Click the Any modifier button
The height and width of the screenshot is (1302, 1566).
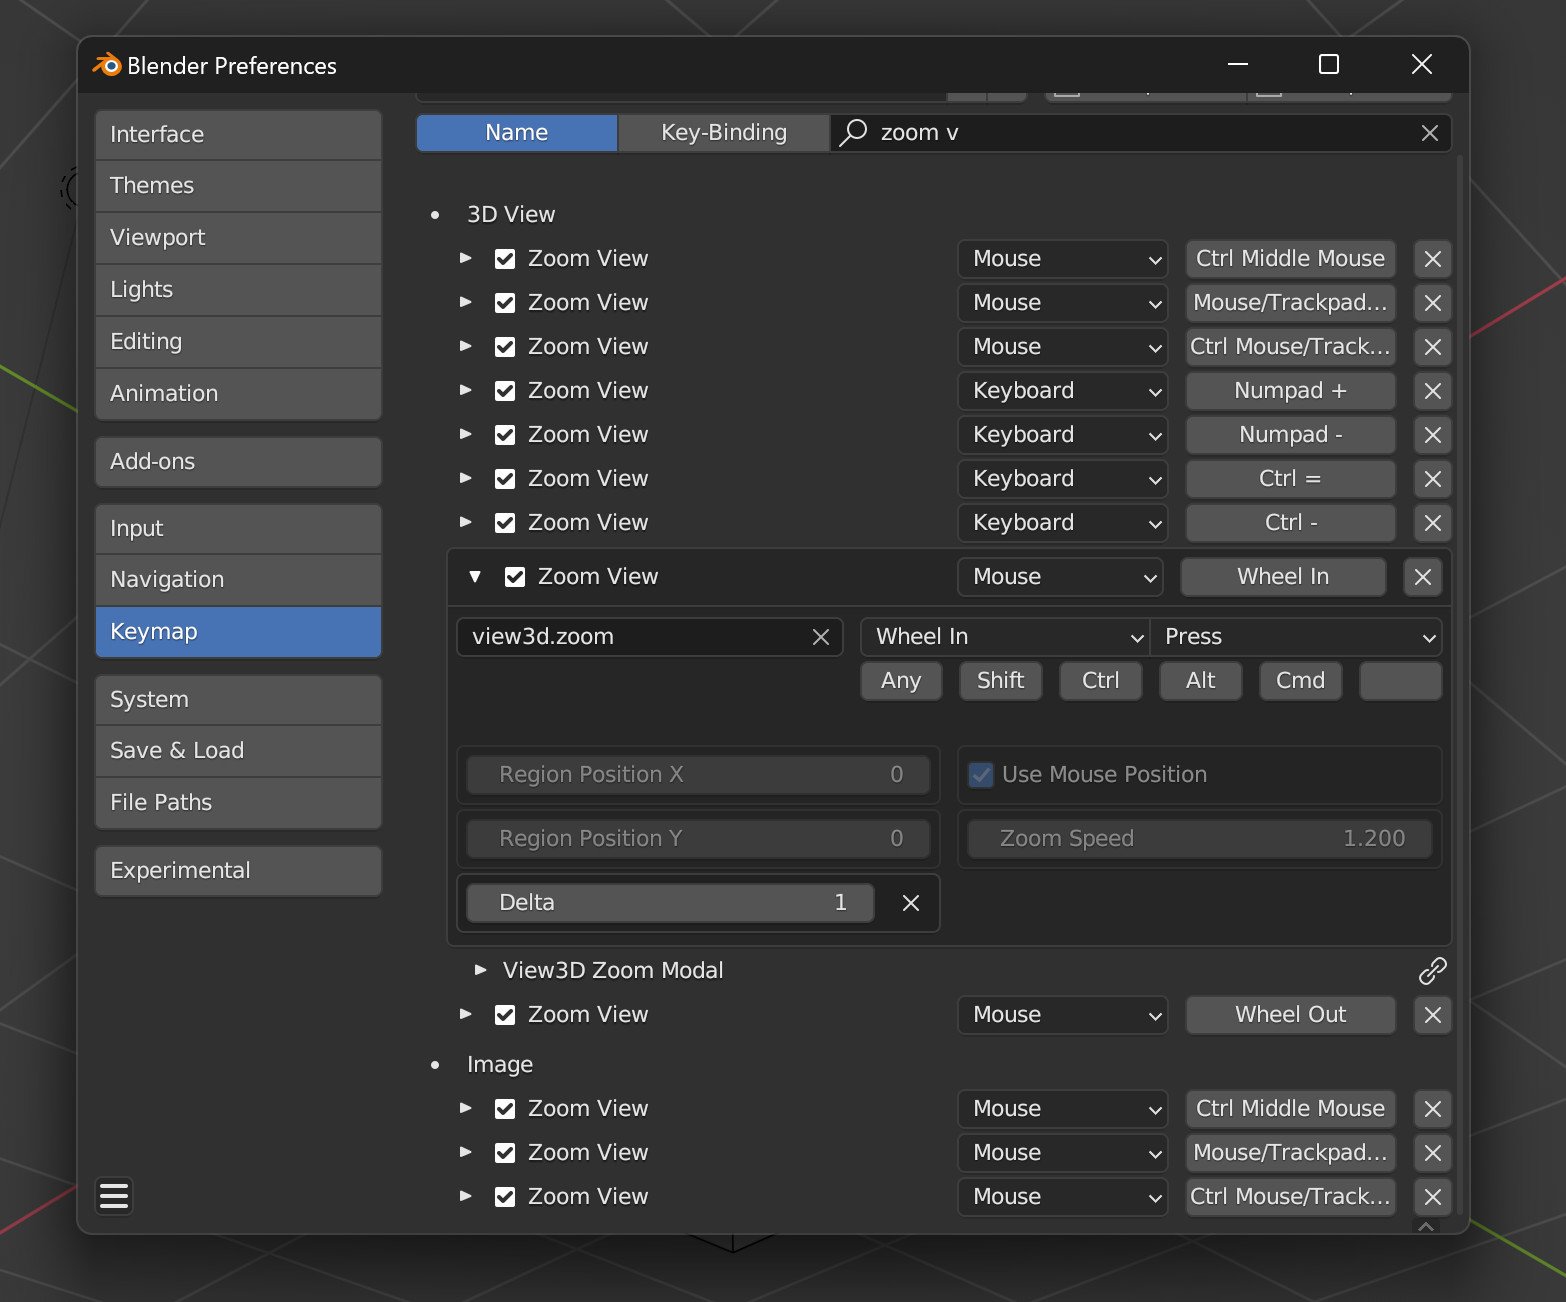click(x=900, y=681)
